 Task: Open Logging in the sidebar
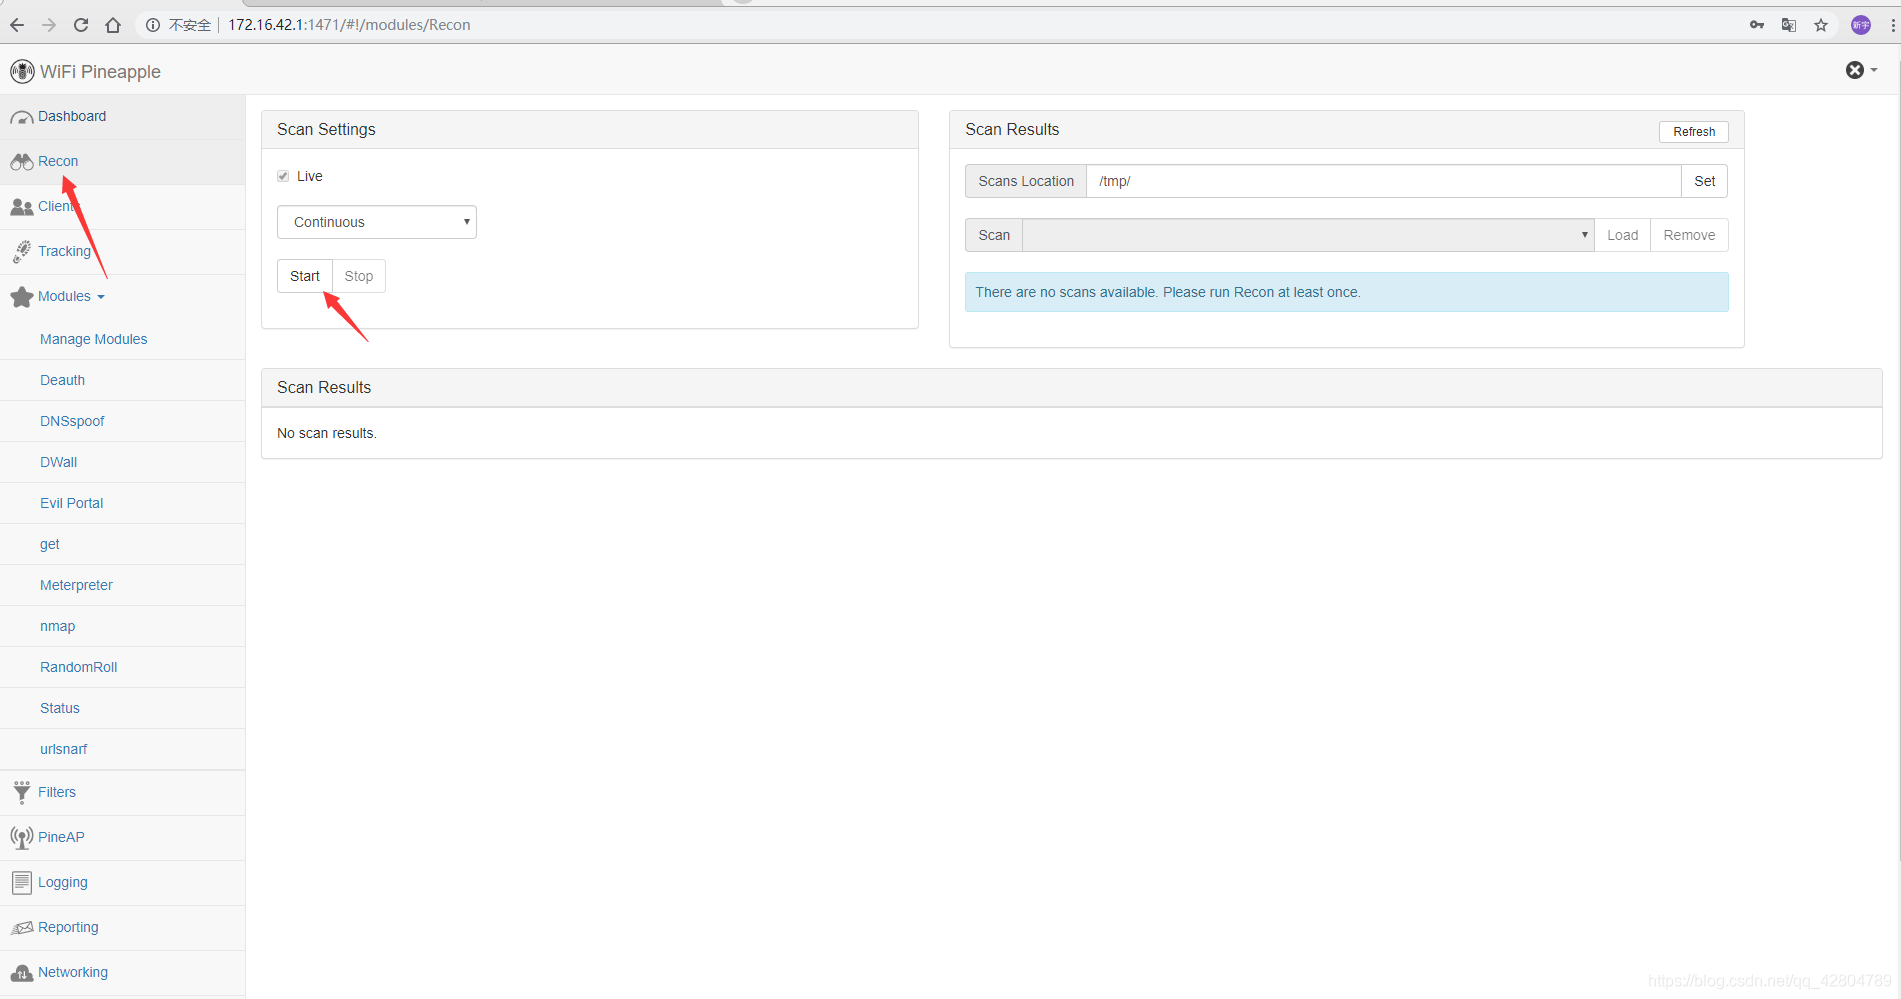[x=62, y=882]
